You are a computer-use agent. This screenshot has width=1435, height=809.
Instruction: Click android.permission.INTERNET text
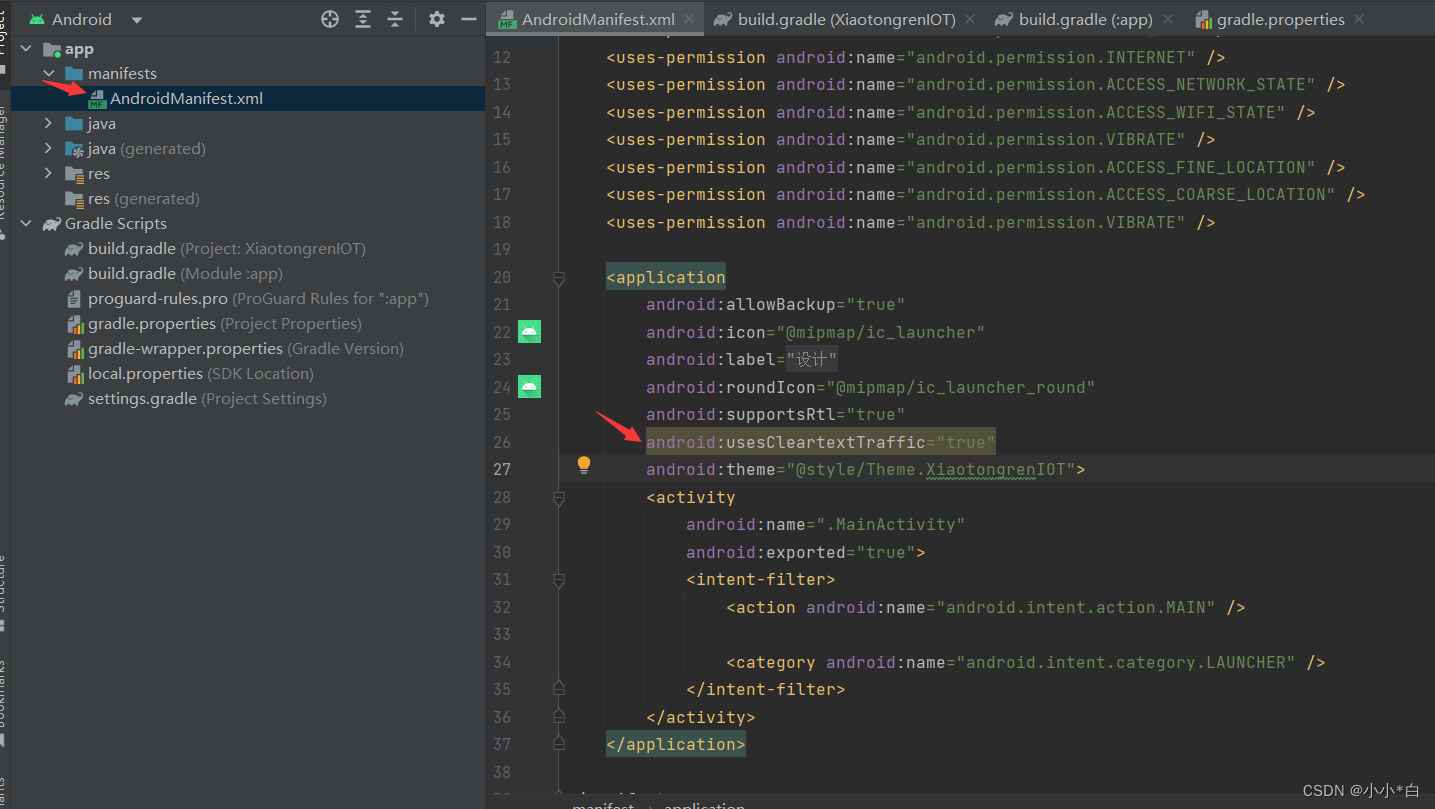(x=1050, y=57)
